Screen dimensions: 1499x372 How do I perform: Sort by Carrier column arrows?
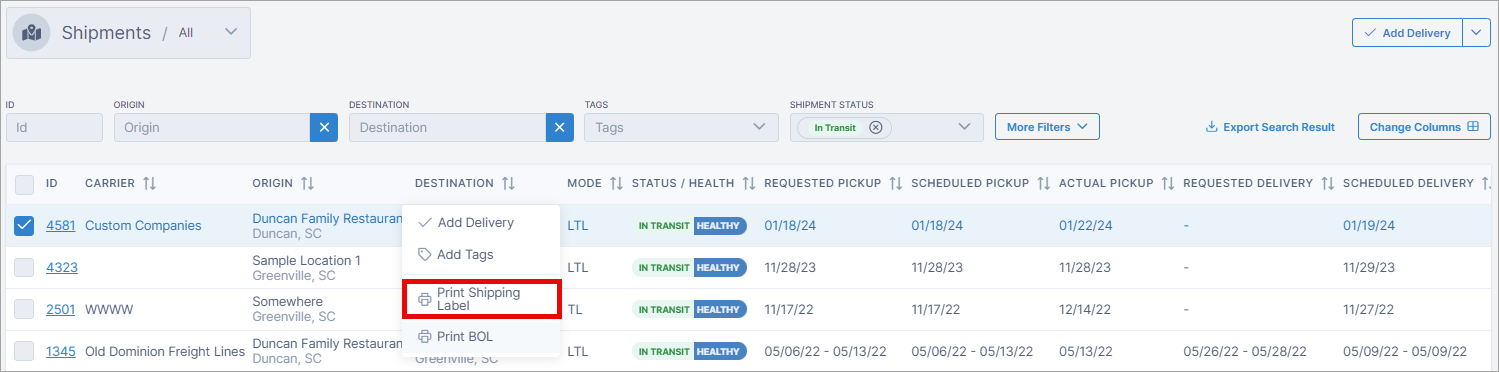[x=150, y=184]
